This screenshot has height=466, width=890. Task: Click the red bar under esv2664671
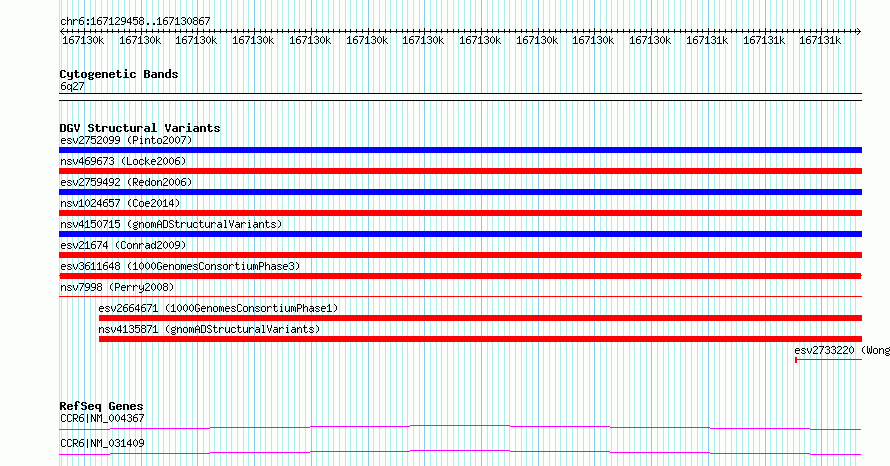pyautogui.click(x=480, y=318)
